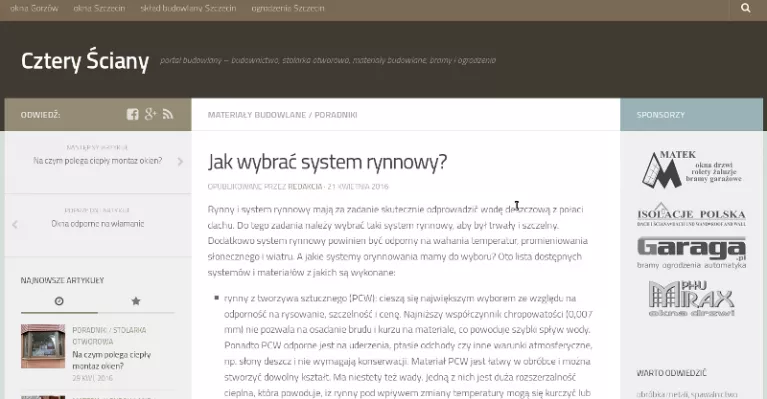Open sidebar article 'Na czym polega ciepły montaż okien?'

coord(112,360)
